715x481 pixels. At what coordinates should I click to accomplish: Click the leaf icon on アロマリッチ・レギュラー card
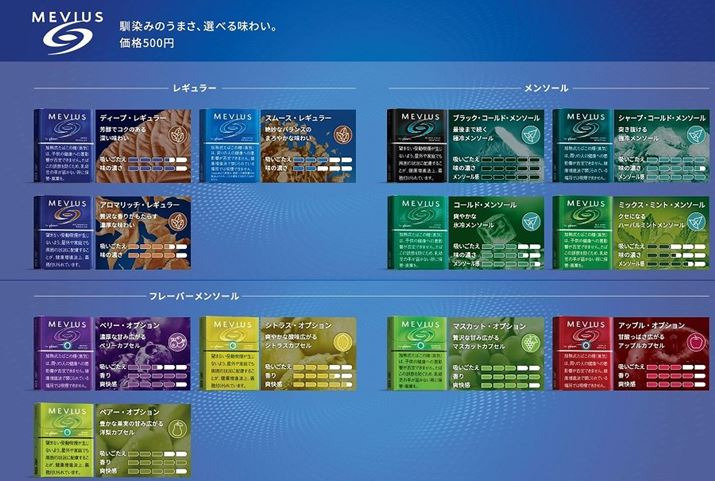(177, 221)
